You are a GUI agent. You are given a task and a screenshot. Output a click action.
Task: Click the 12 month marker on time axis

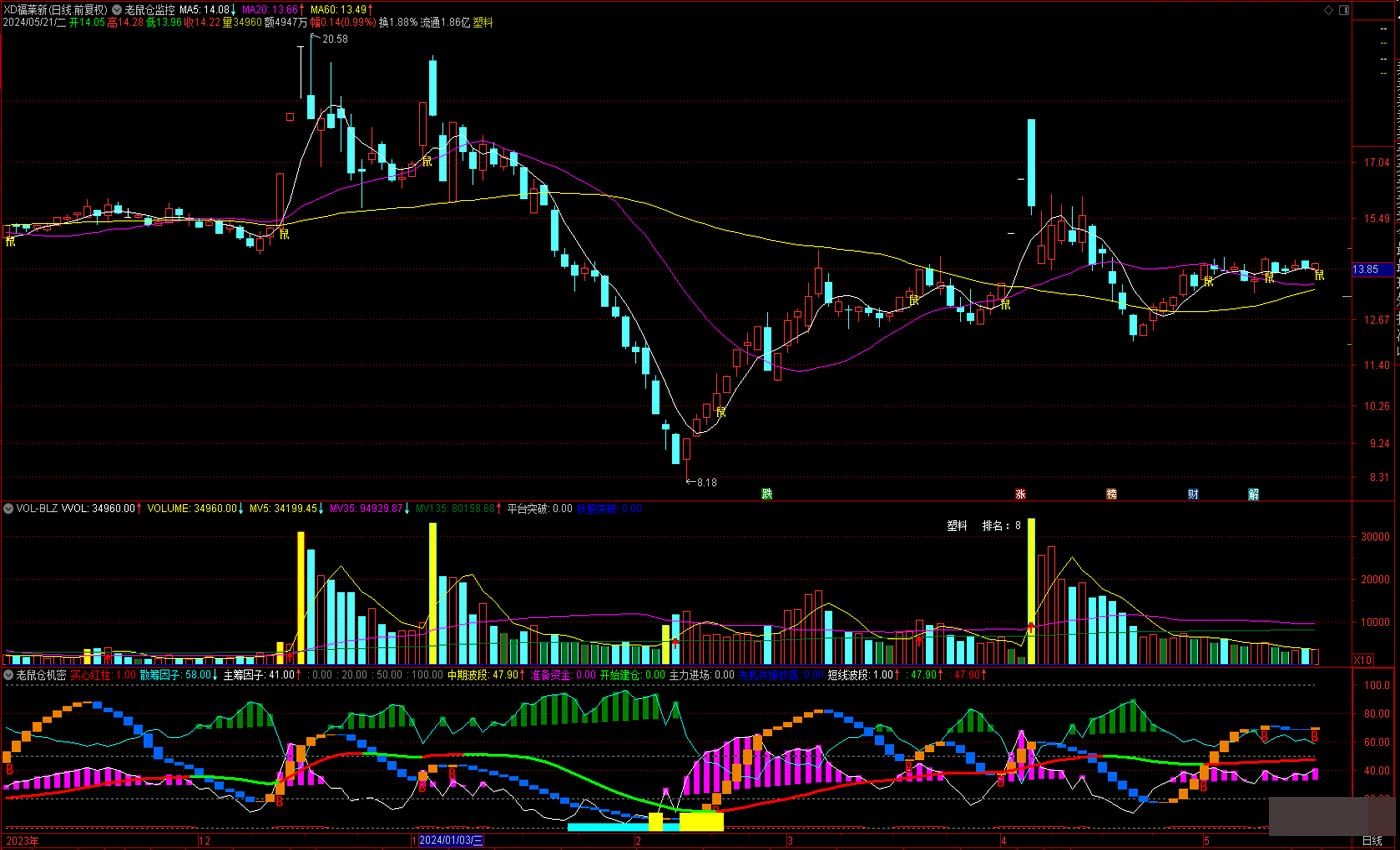205,841
